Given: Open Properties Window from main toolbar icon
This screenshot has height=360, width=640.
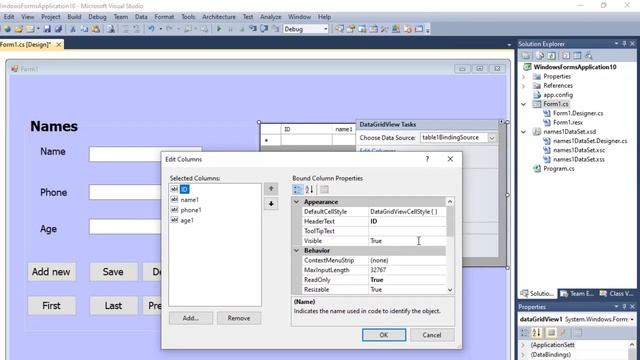Looking at the screenshot, I should [351, 29].
